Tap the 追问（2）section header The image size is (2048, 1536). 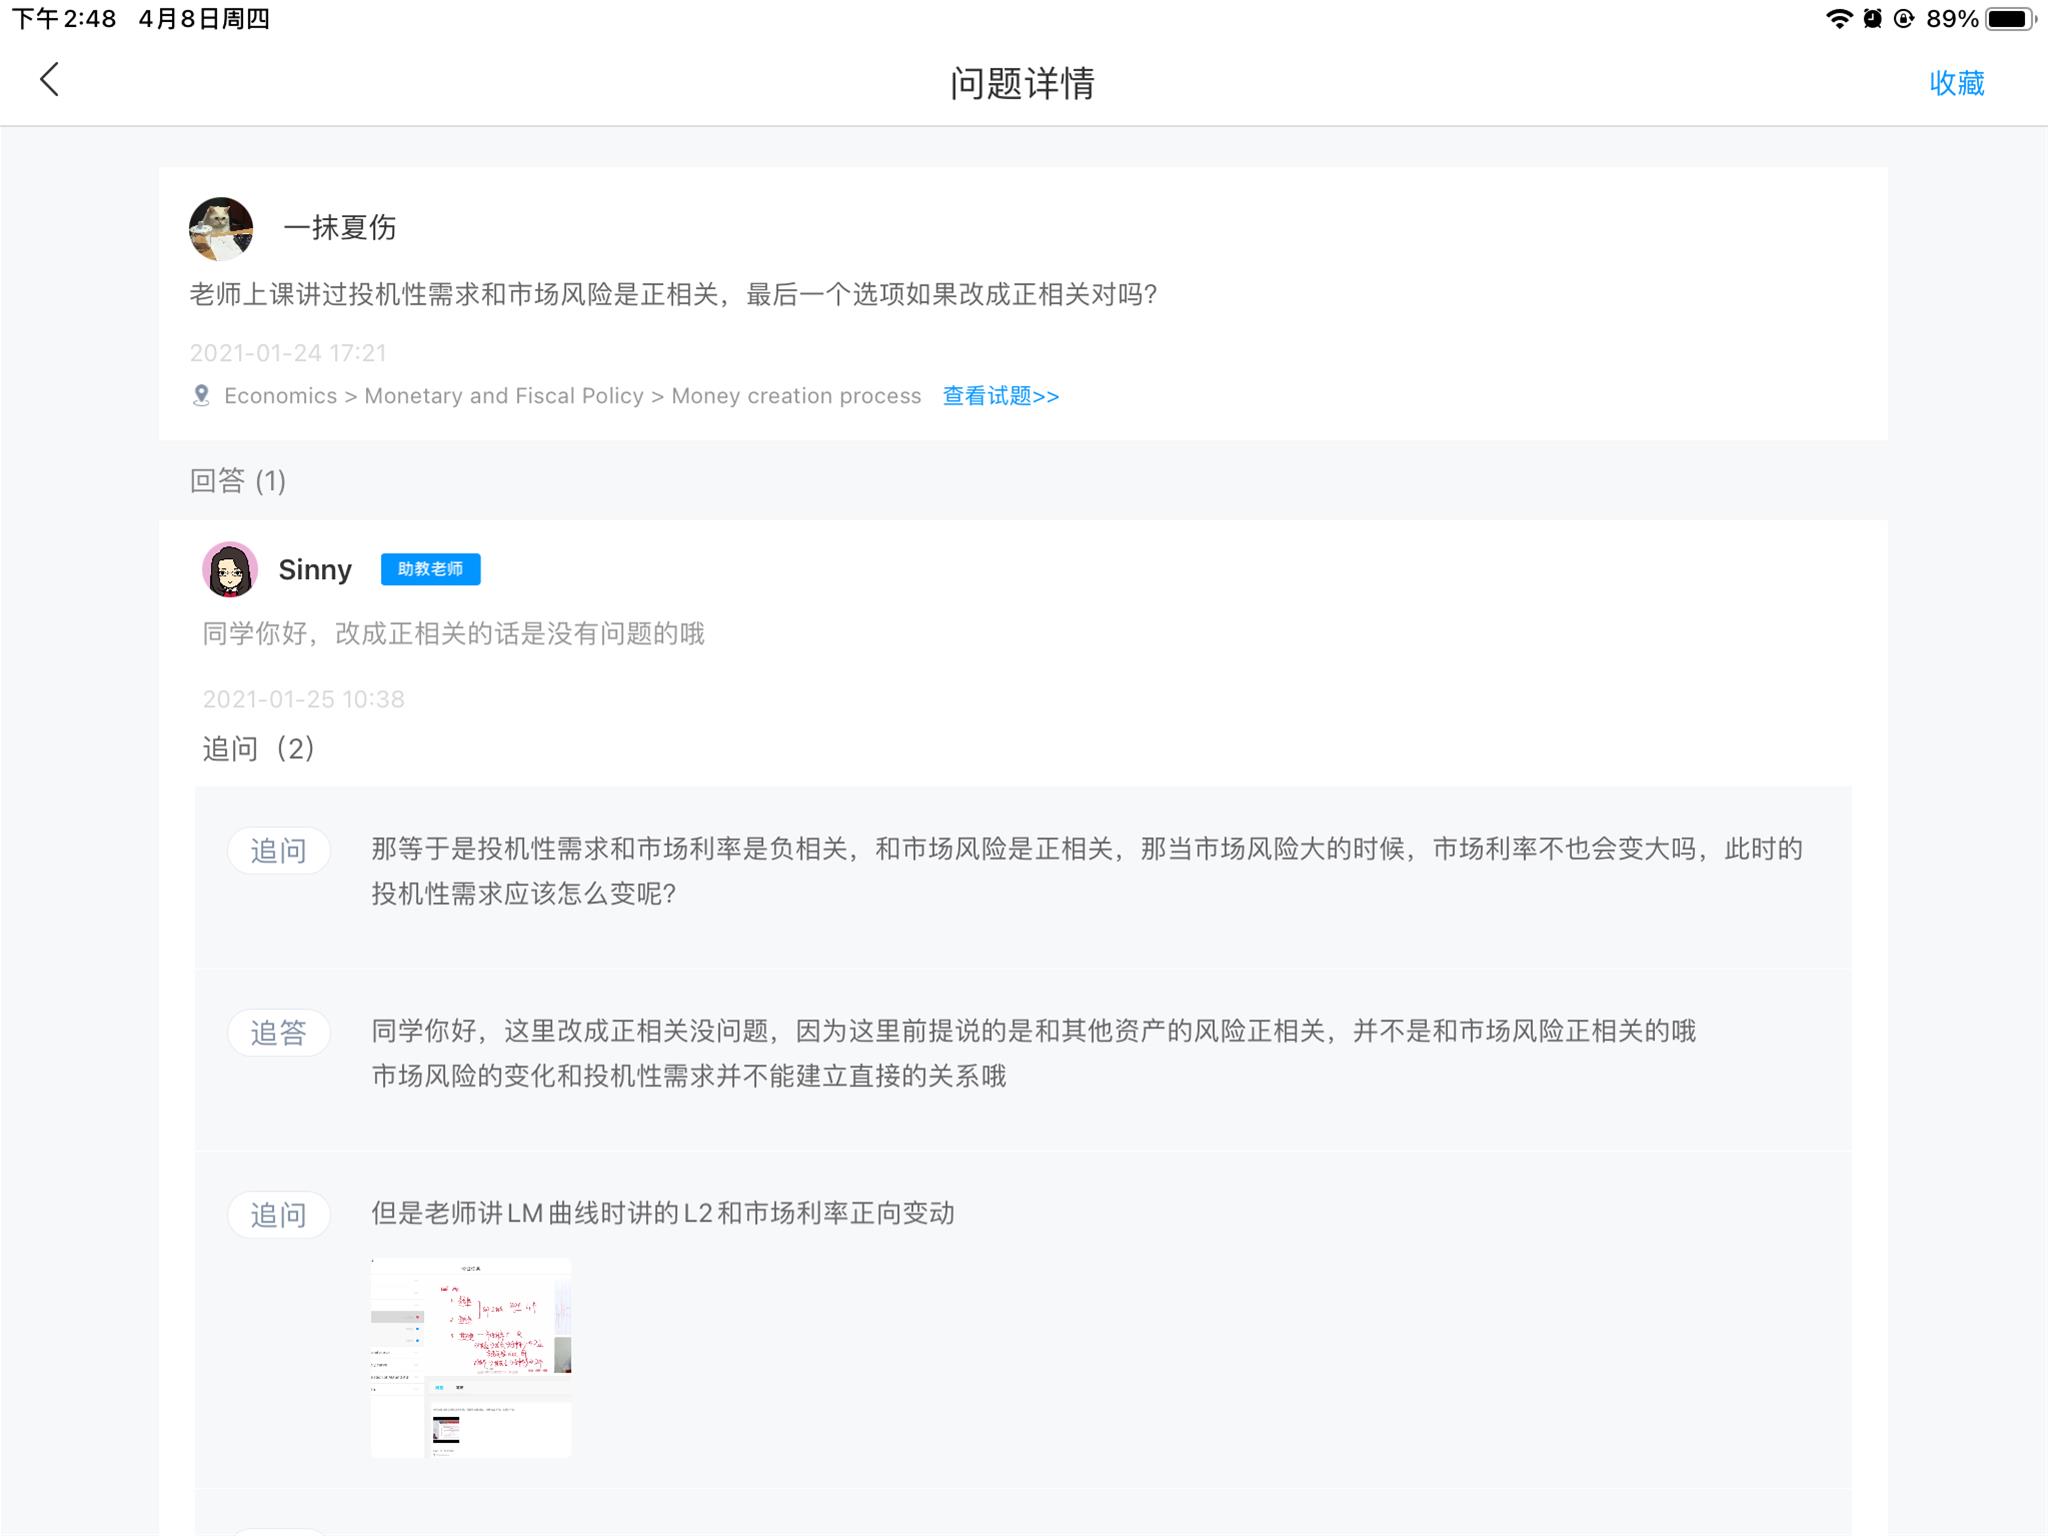(259, 749)
